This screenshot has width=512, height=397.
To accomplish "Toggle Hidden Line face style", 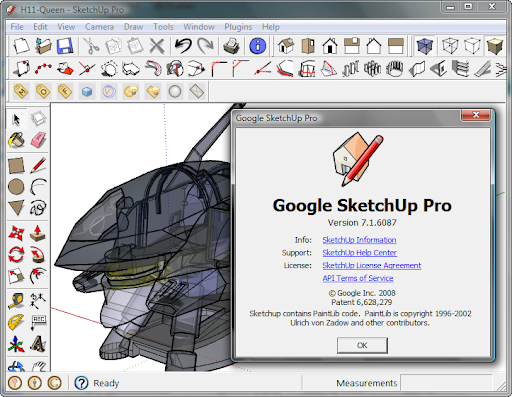I will tap(472, 46).
